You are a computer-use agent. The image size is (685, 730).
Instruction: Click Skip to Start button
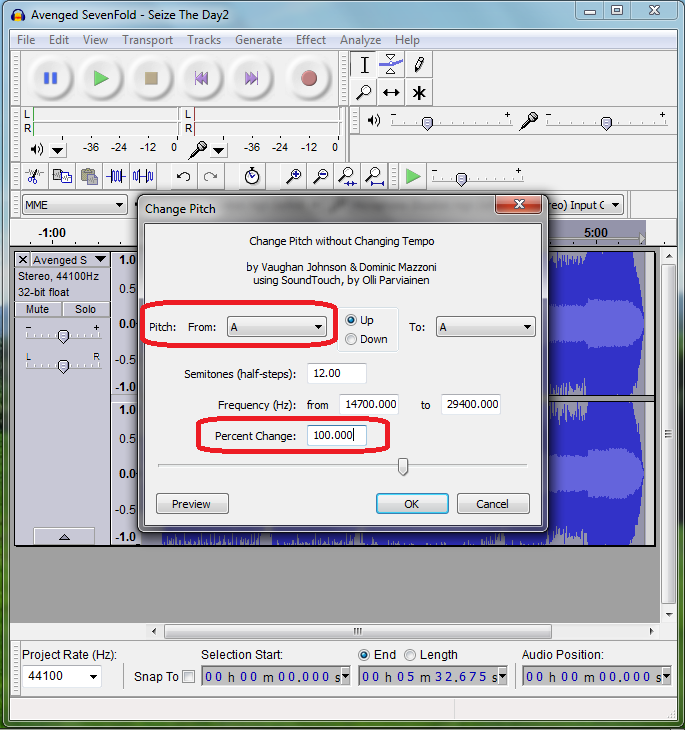pos(201,78)
